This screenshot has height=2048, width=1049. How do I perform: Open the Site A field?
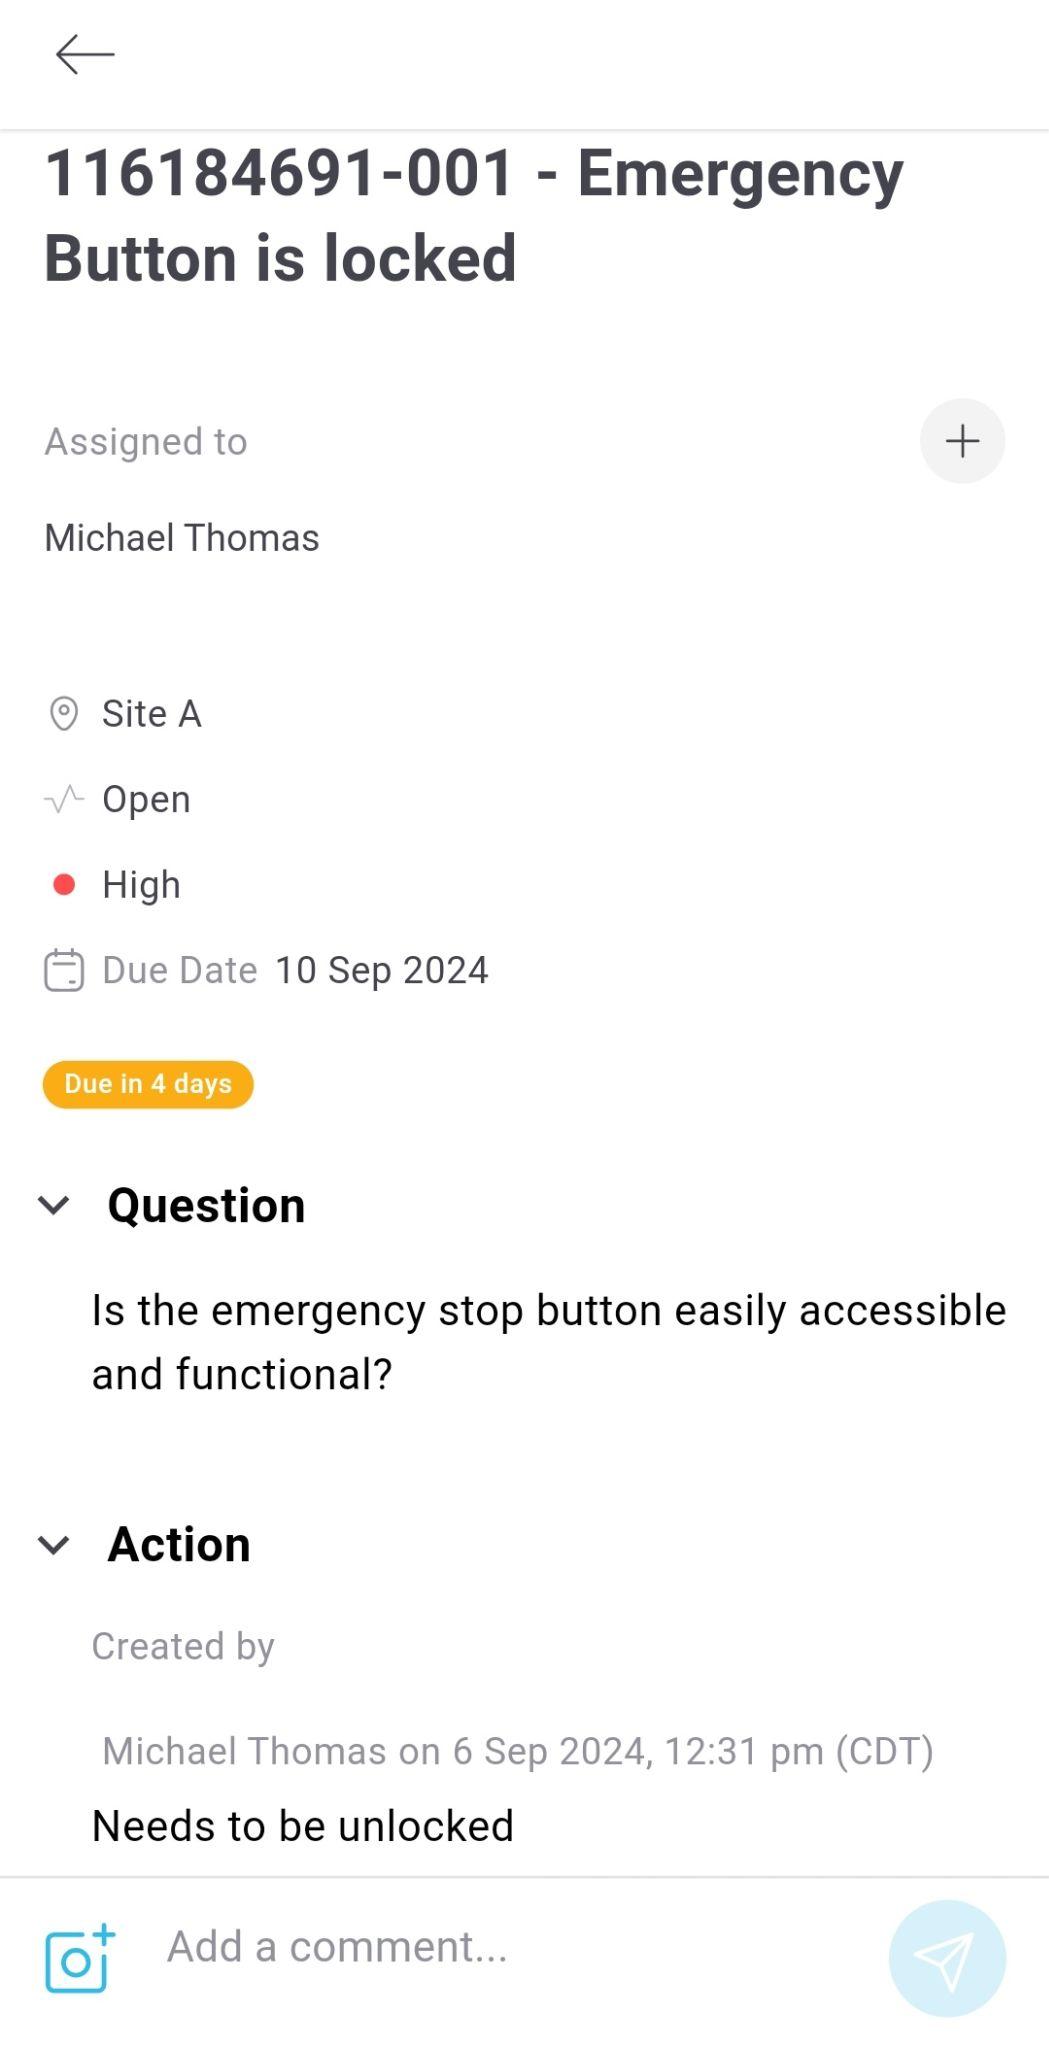(x=152, y=714)
